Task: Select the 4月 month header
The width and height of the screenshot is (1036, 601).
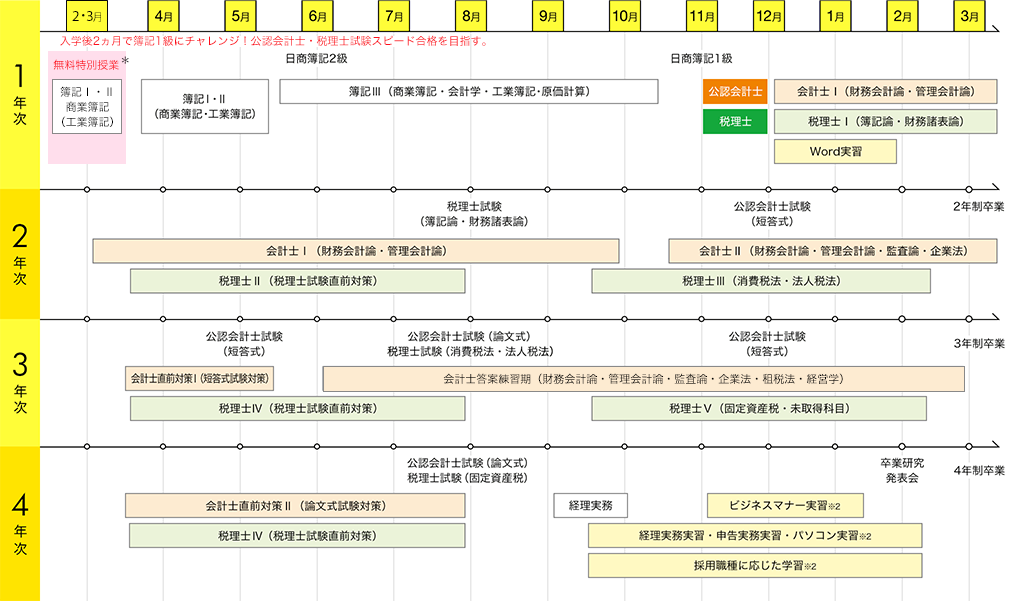Action: pos(164,16)
